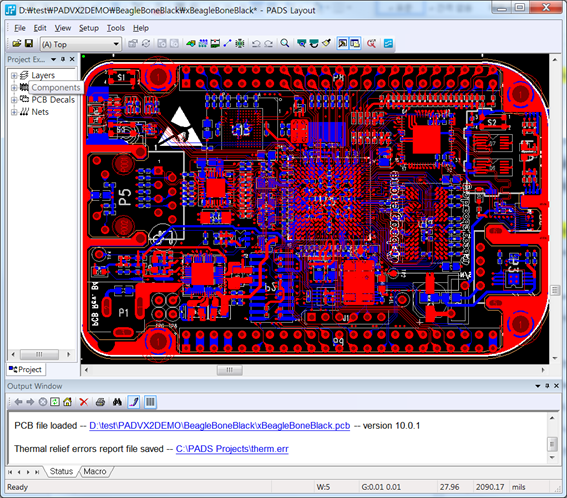Click the horizontal scrollbar thumb under PCB view

[230, 370]
